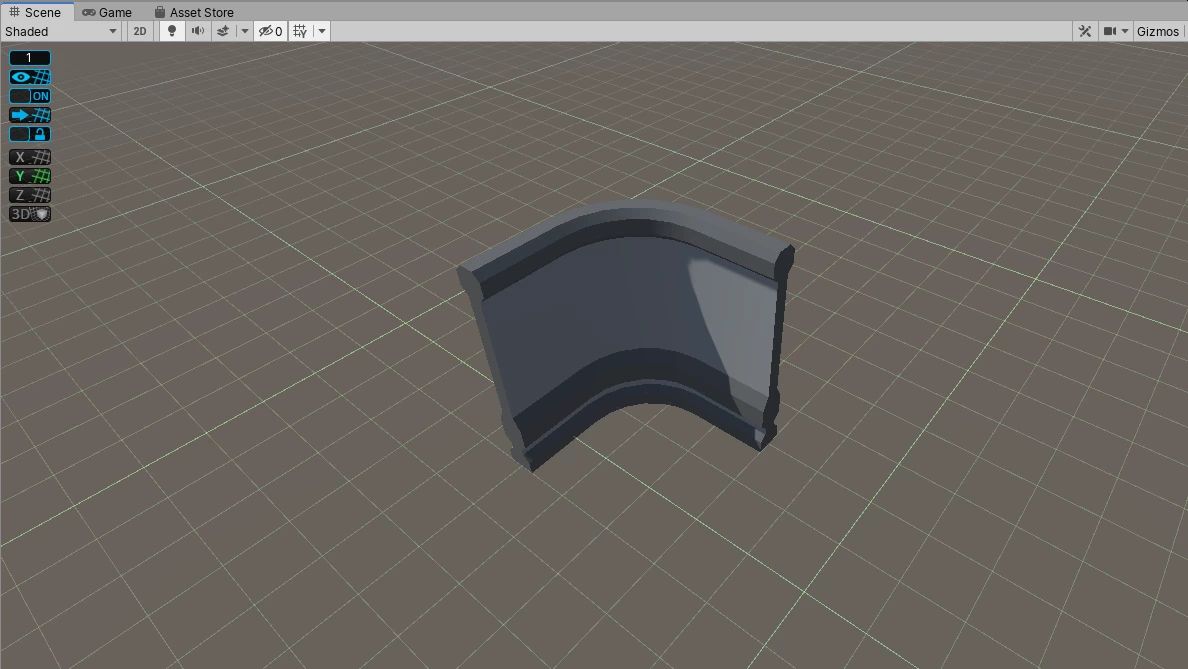Toggle the ProGrids grid visibility eye

coord(30,77)
